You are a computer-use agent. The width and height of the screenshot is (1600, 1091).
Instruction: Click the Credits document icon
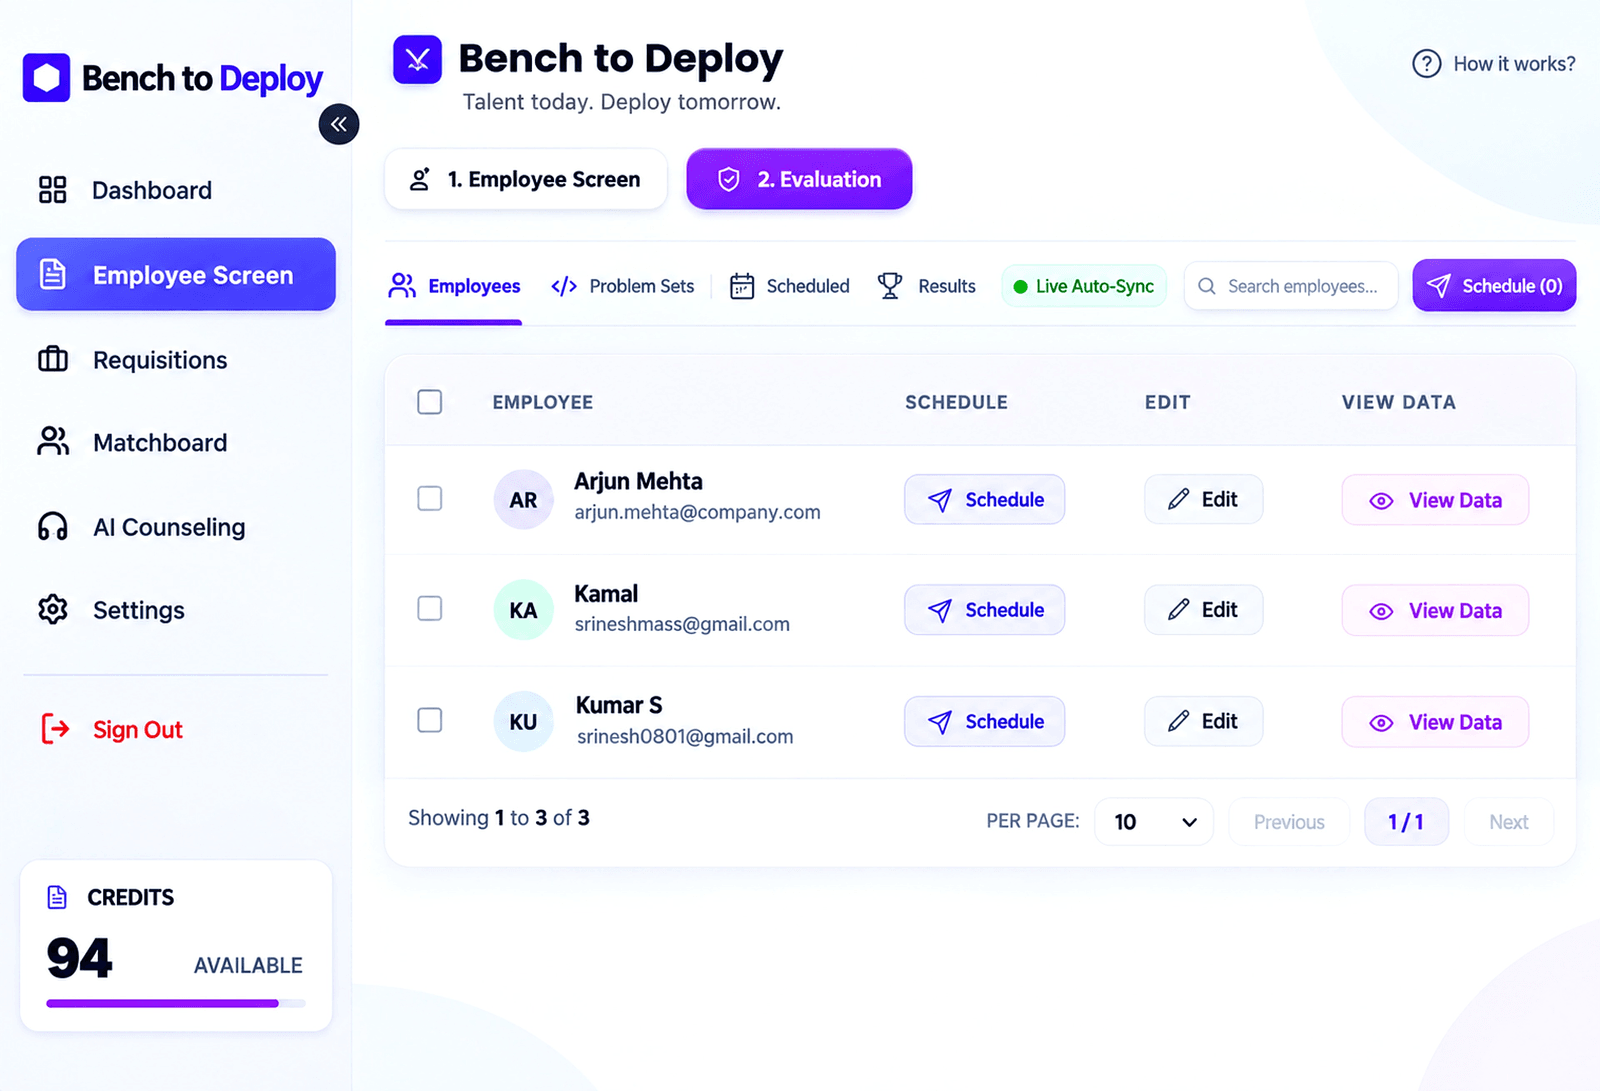pos(57,897)
